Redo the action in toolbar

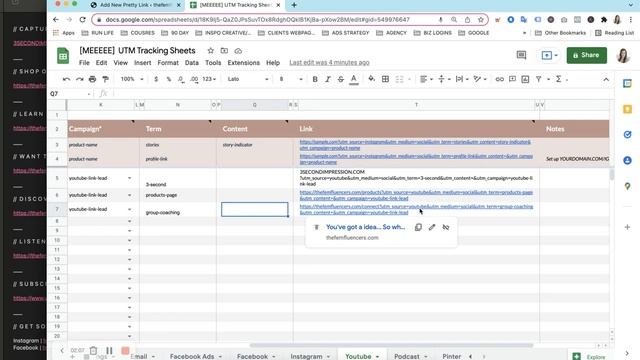[80, 79]
